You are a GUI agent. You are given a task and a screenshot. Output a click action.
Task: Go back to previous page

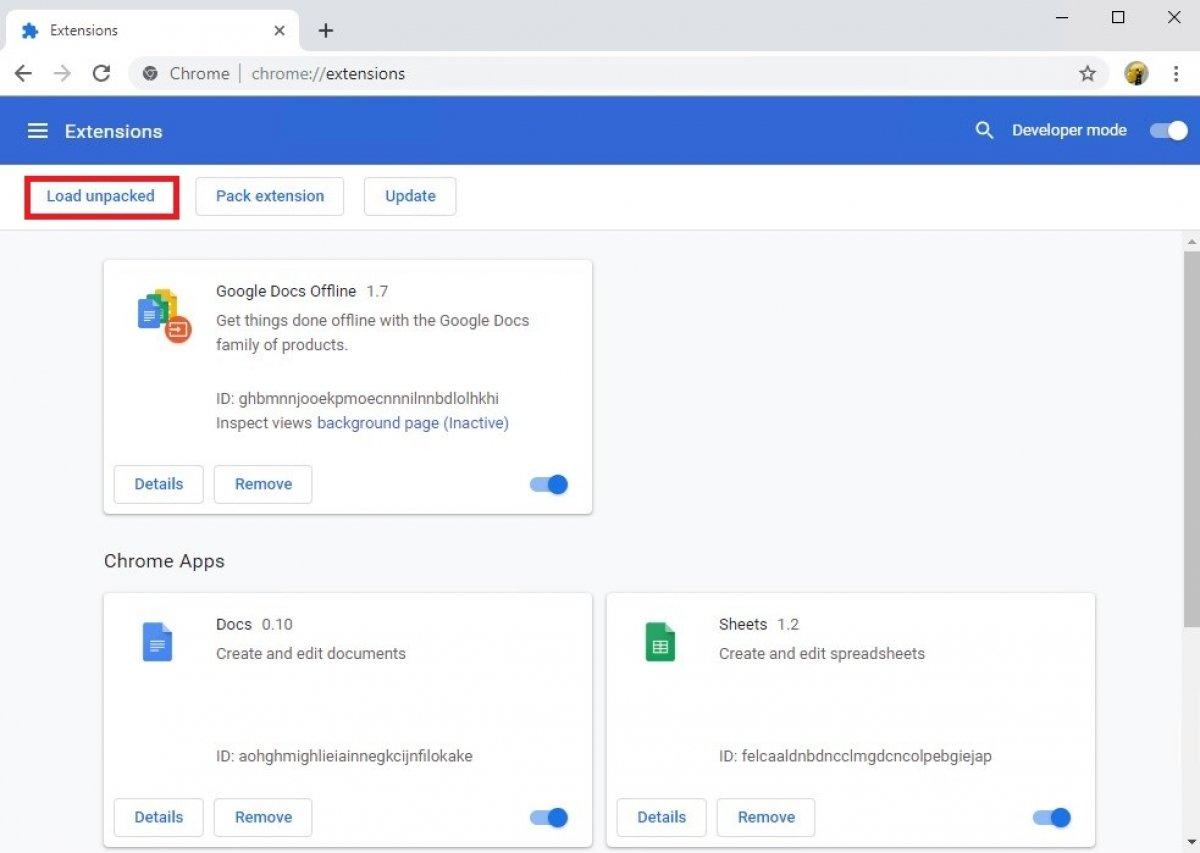(x=24, y=74)
